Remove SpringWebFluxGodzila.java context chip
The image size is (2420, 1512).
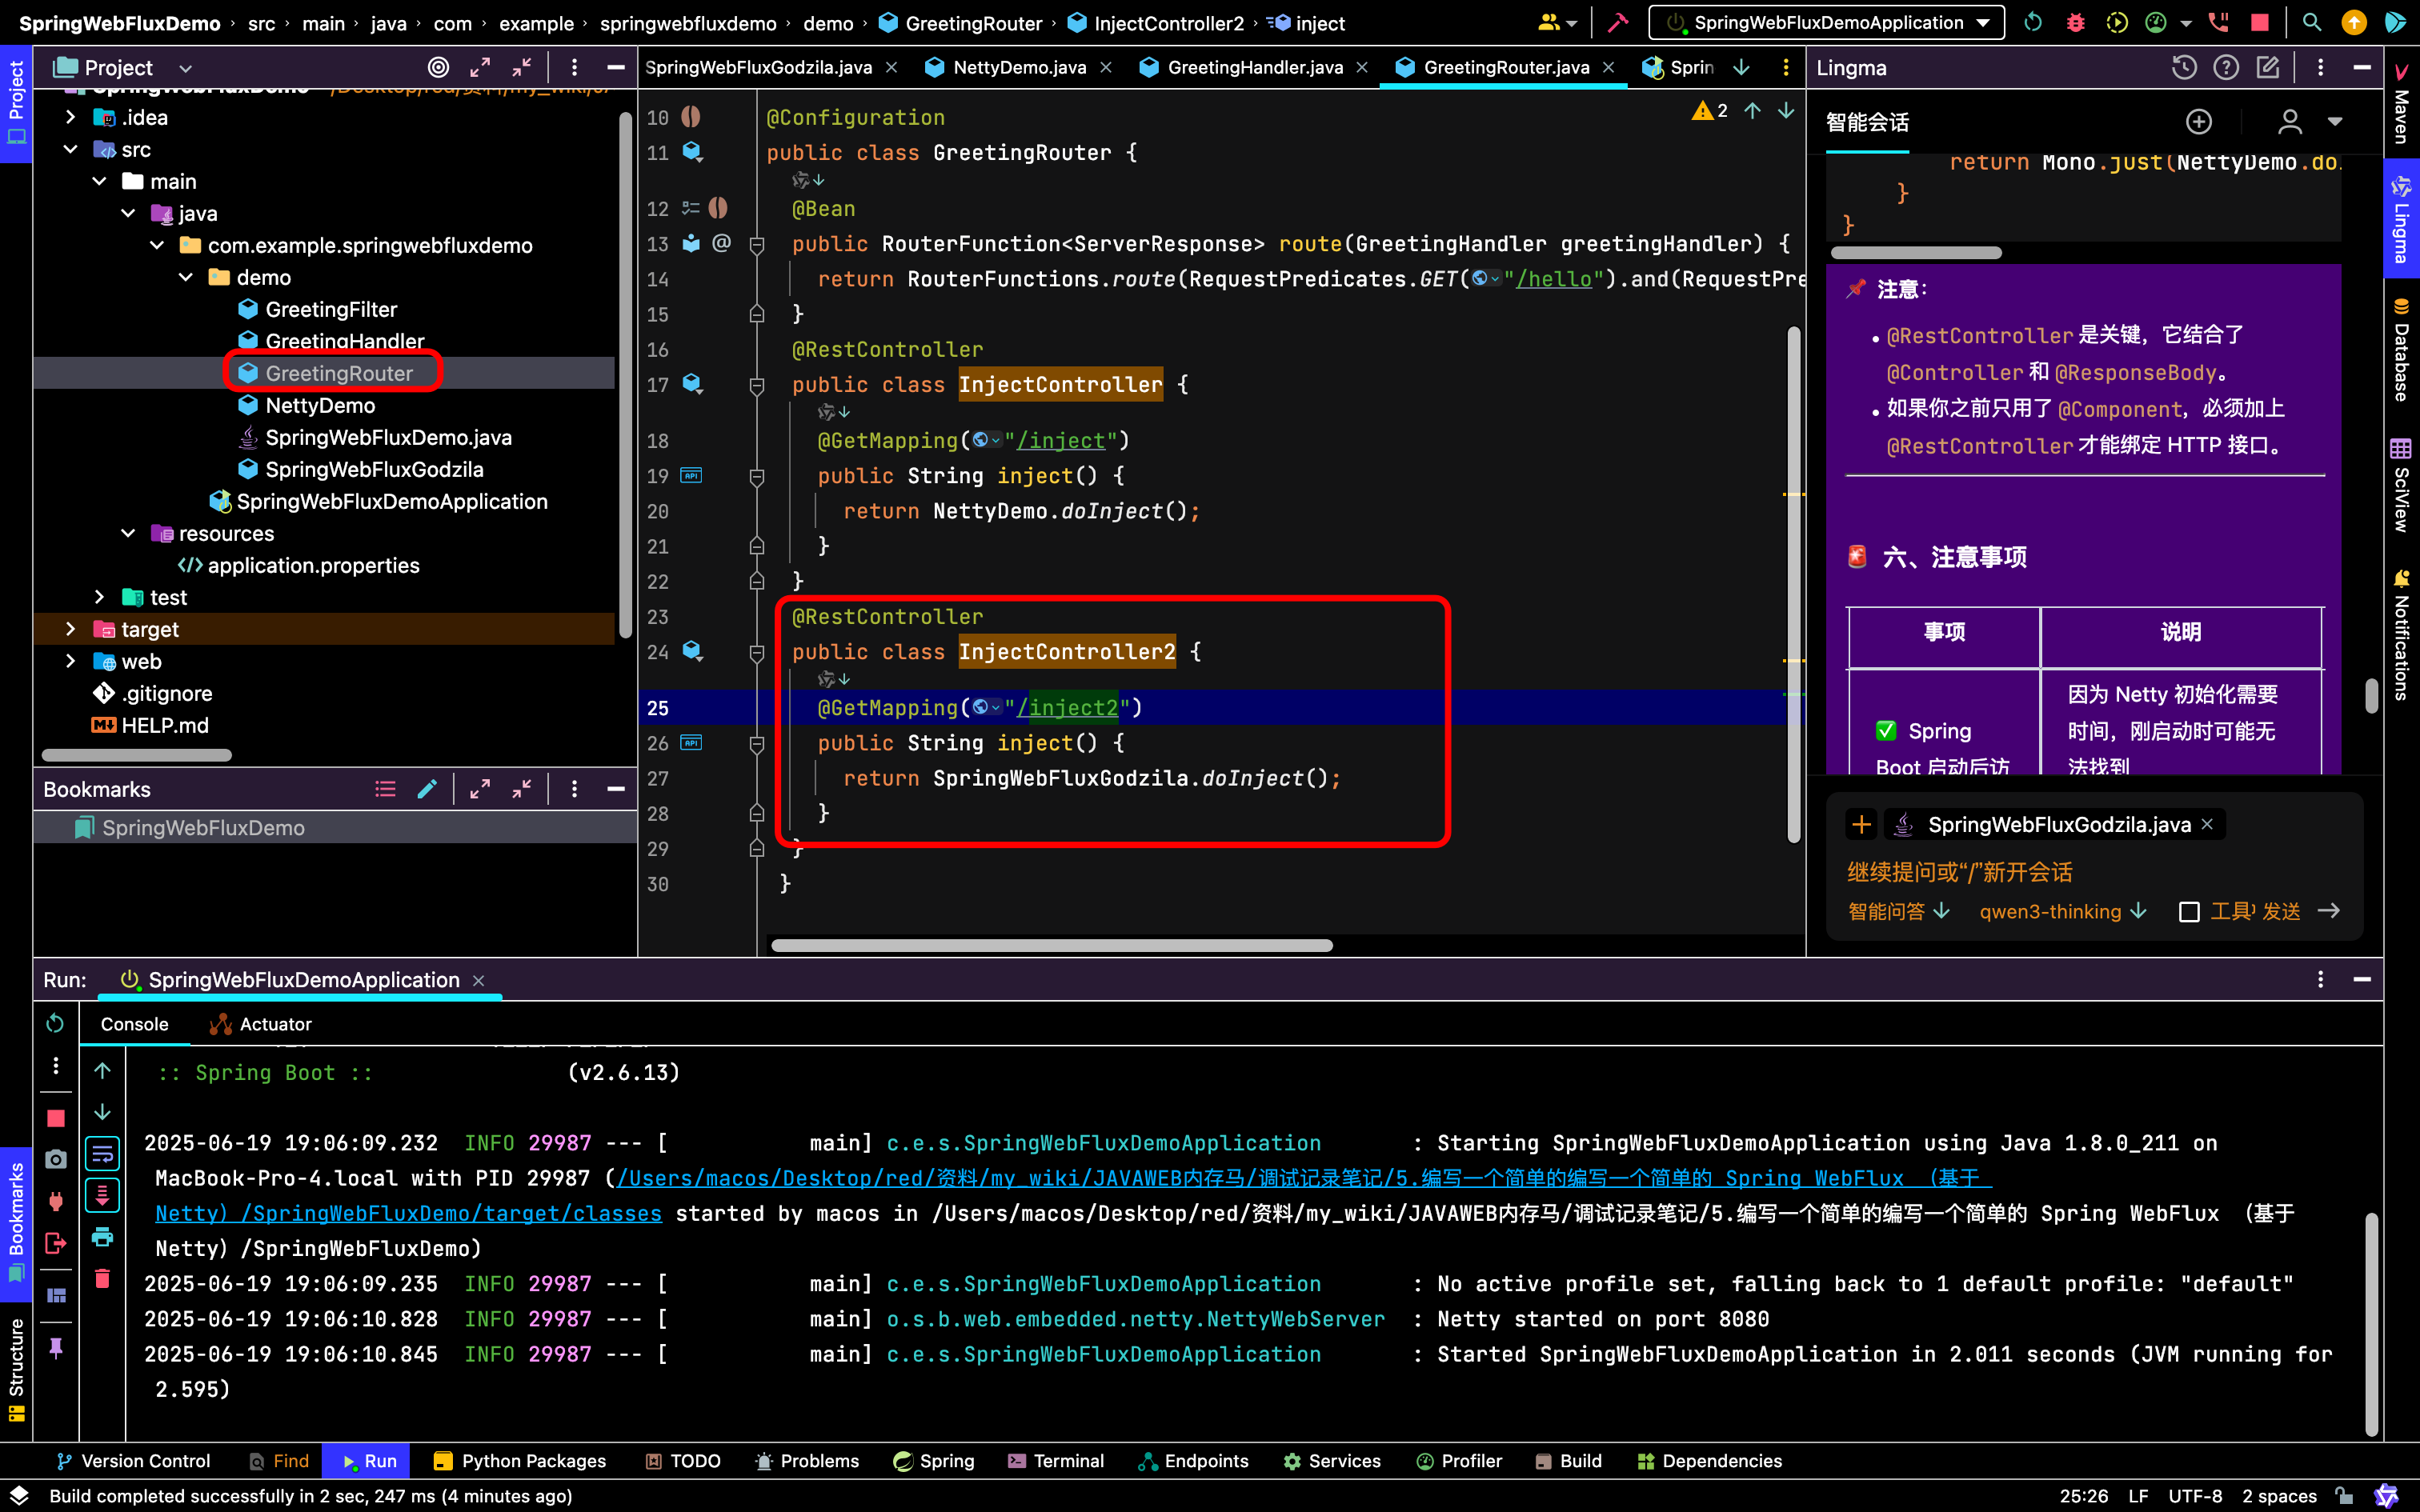pyautogui.click(x=2207, y=824)
